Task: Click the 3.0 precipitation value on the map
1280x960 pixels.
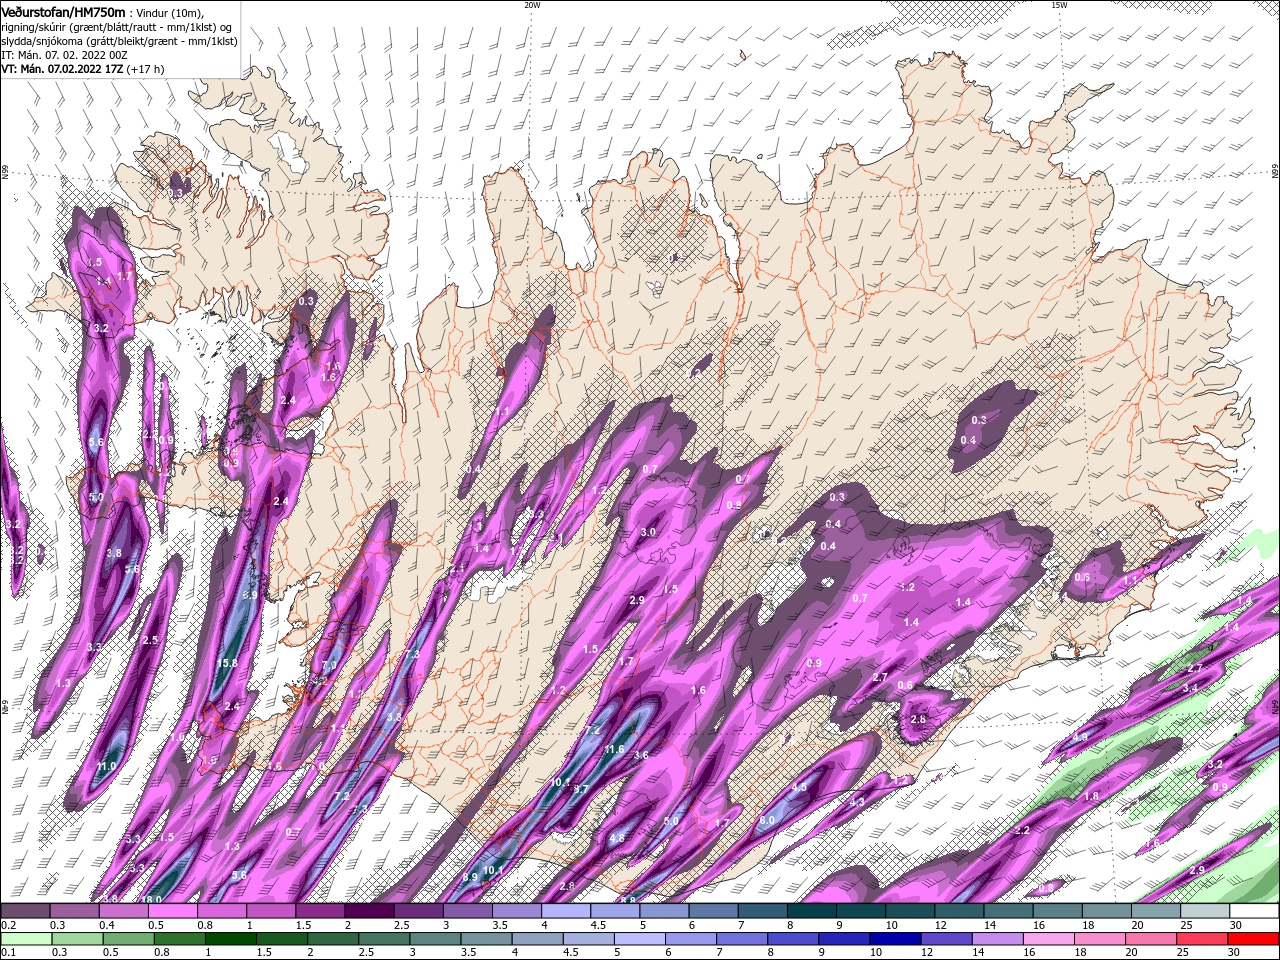Action: pyautogui.click(x=648, y=532)
